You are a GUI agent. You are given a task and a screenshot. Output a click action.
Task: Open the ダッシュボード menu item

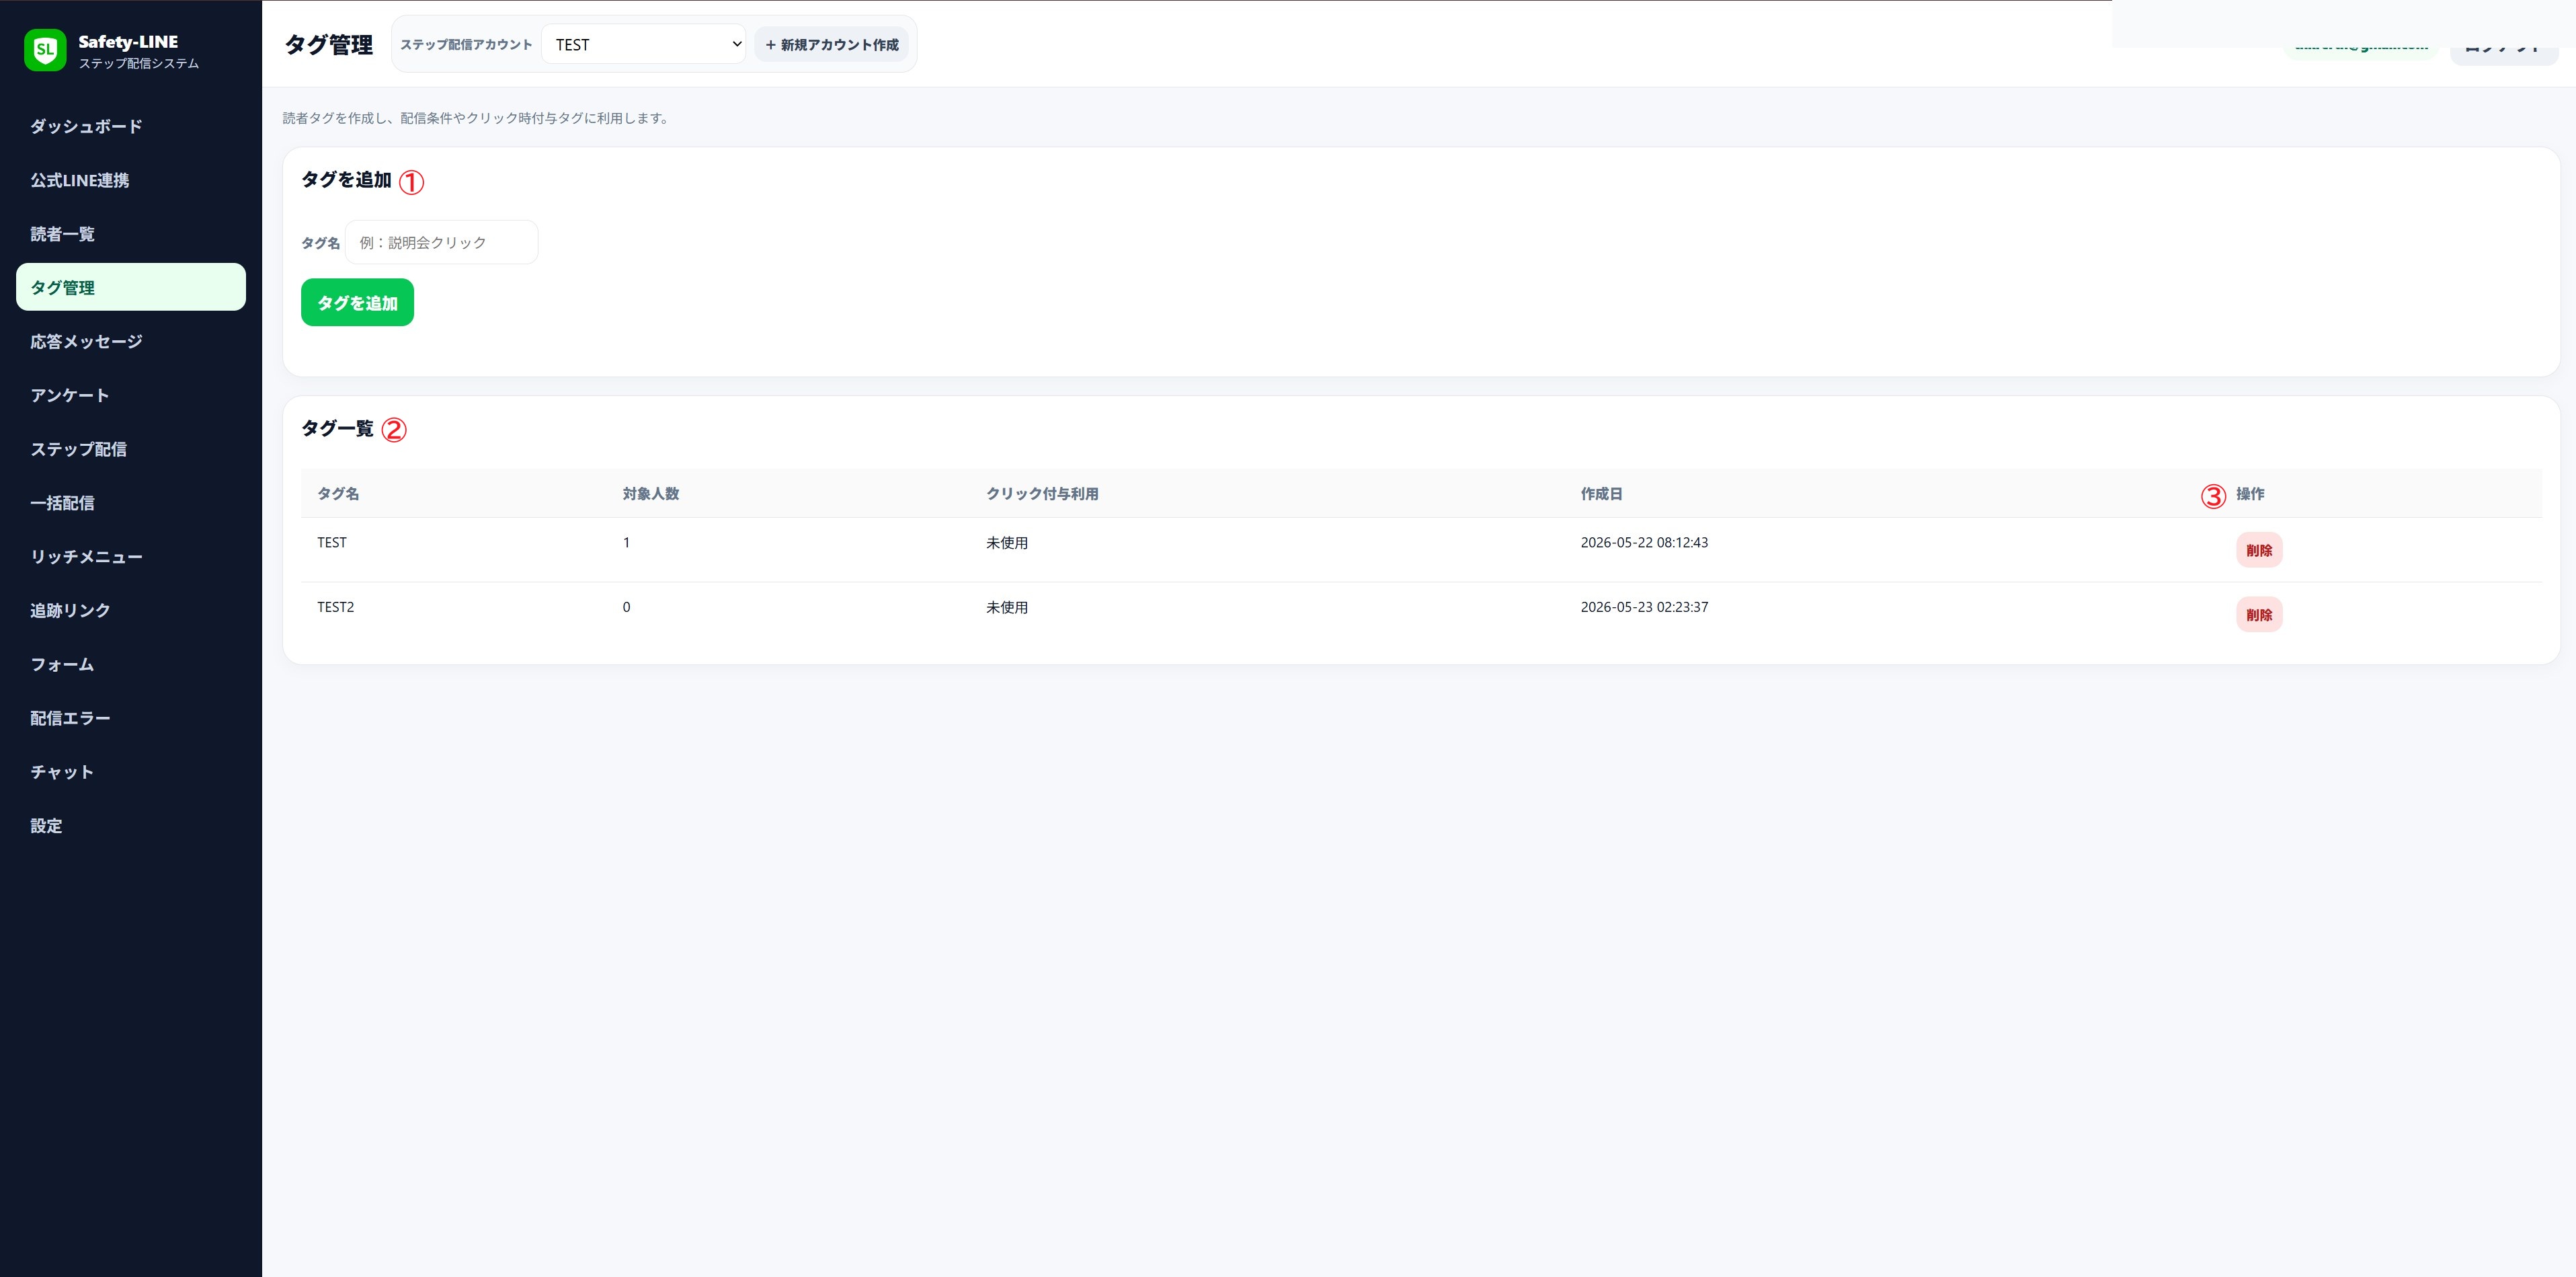coord(131,126)
